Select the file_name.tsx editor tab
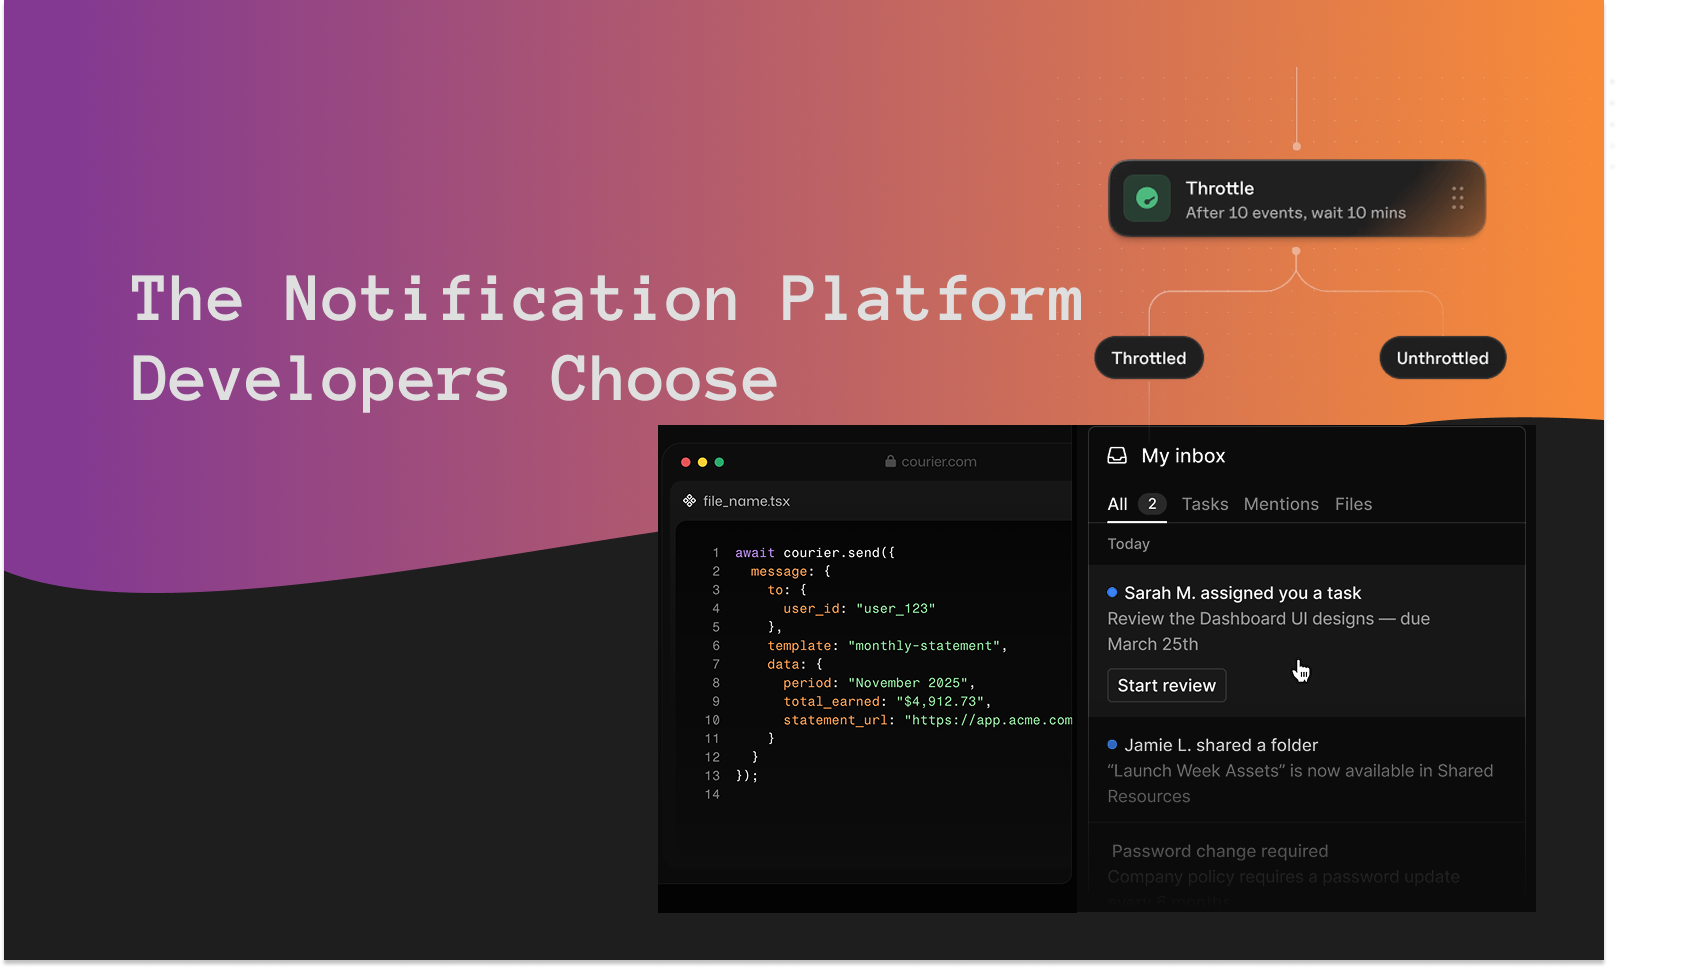Viewport: 1698px width, 968px height. pyautogui.click(x=745, y=500)
